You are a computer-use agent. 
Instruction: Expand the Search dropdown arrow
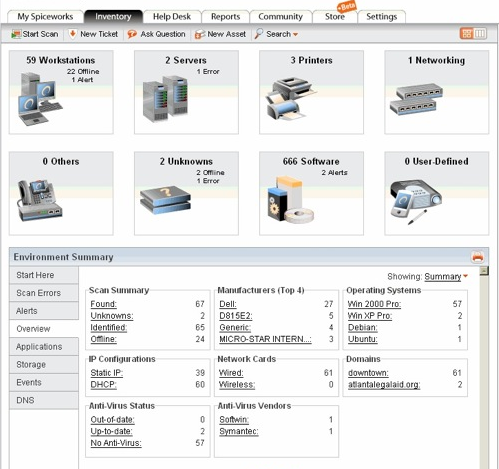[x=295, y=34]
